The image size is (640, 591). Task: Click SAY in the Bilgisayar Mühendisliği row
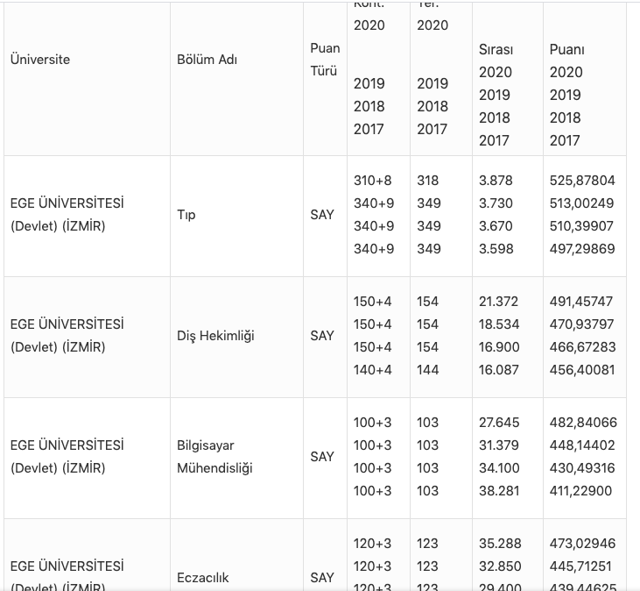[322, 457]
